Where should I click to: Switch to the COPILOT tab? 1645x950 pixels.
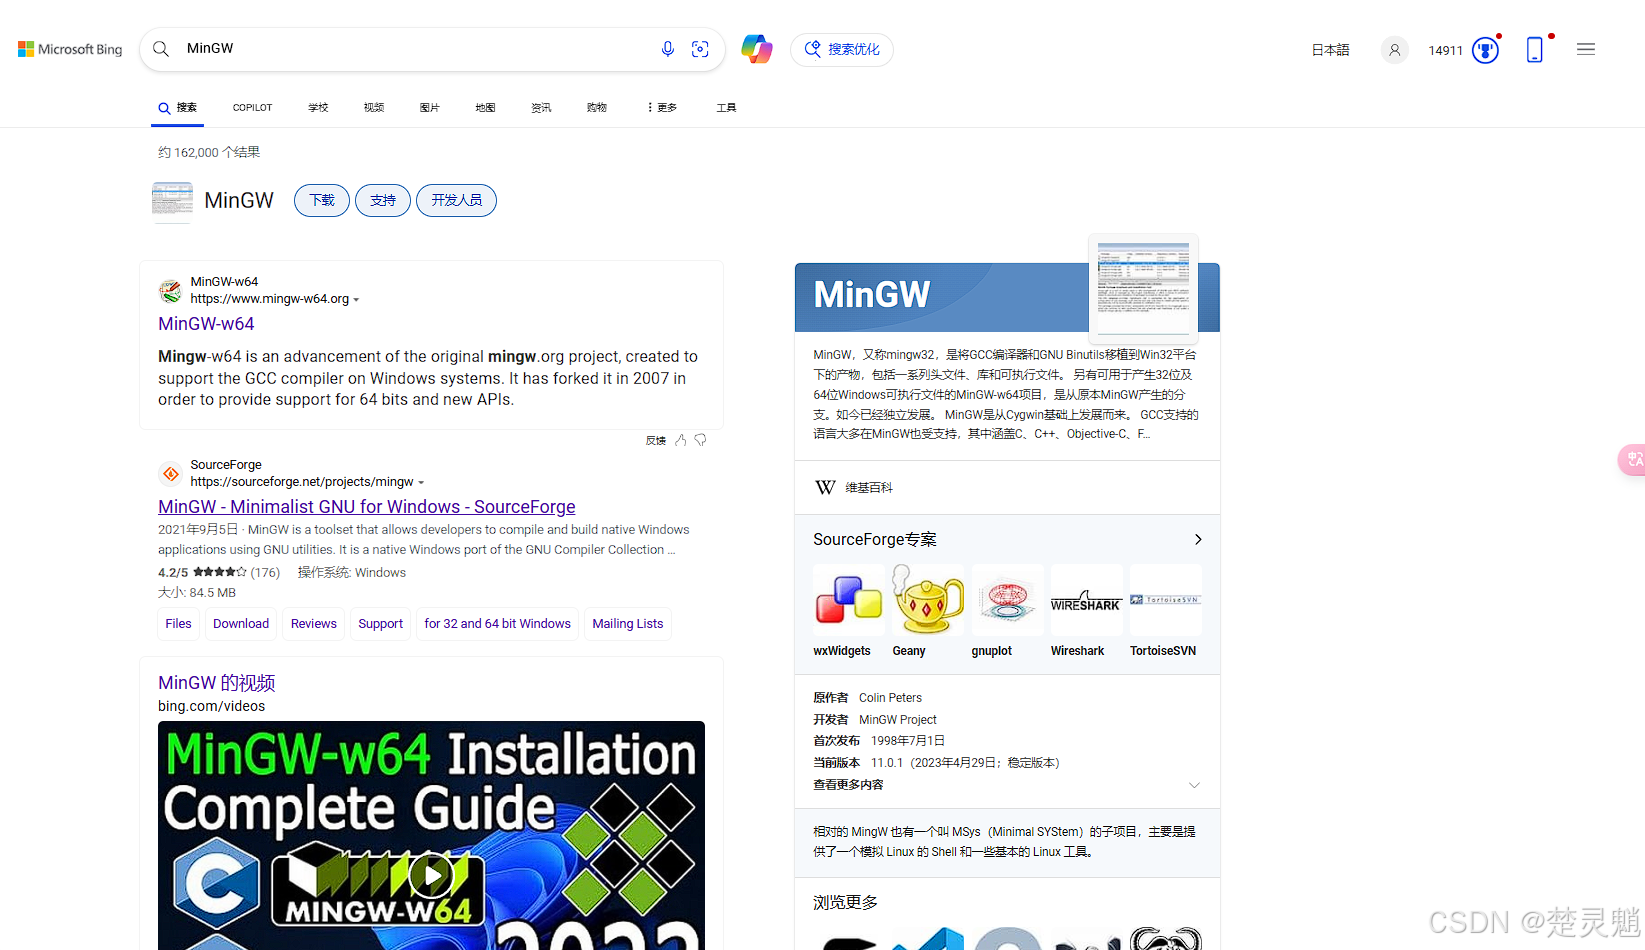[x=252, y=108]
